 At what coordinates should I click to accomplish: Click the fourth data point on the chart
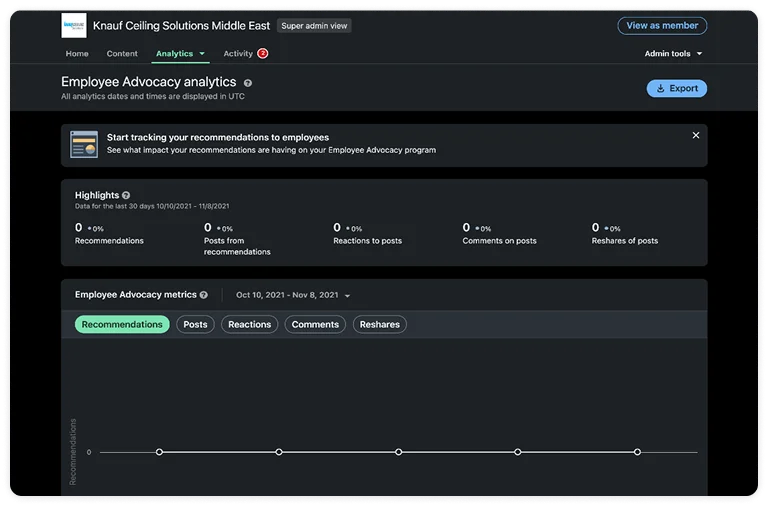pos(518,452)
